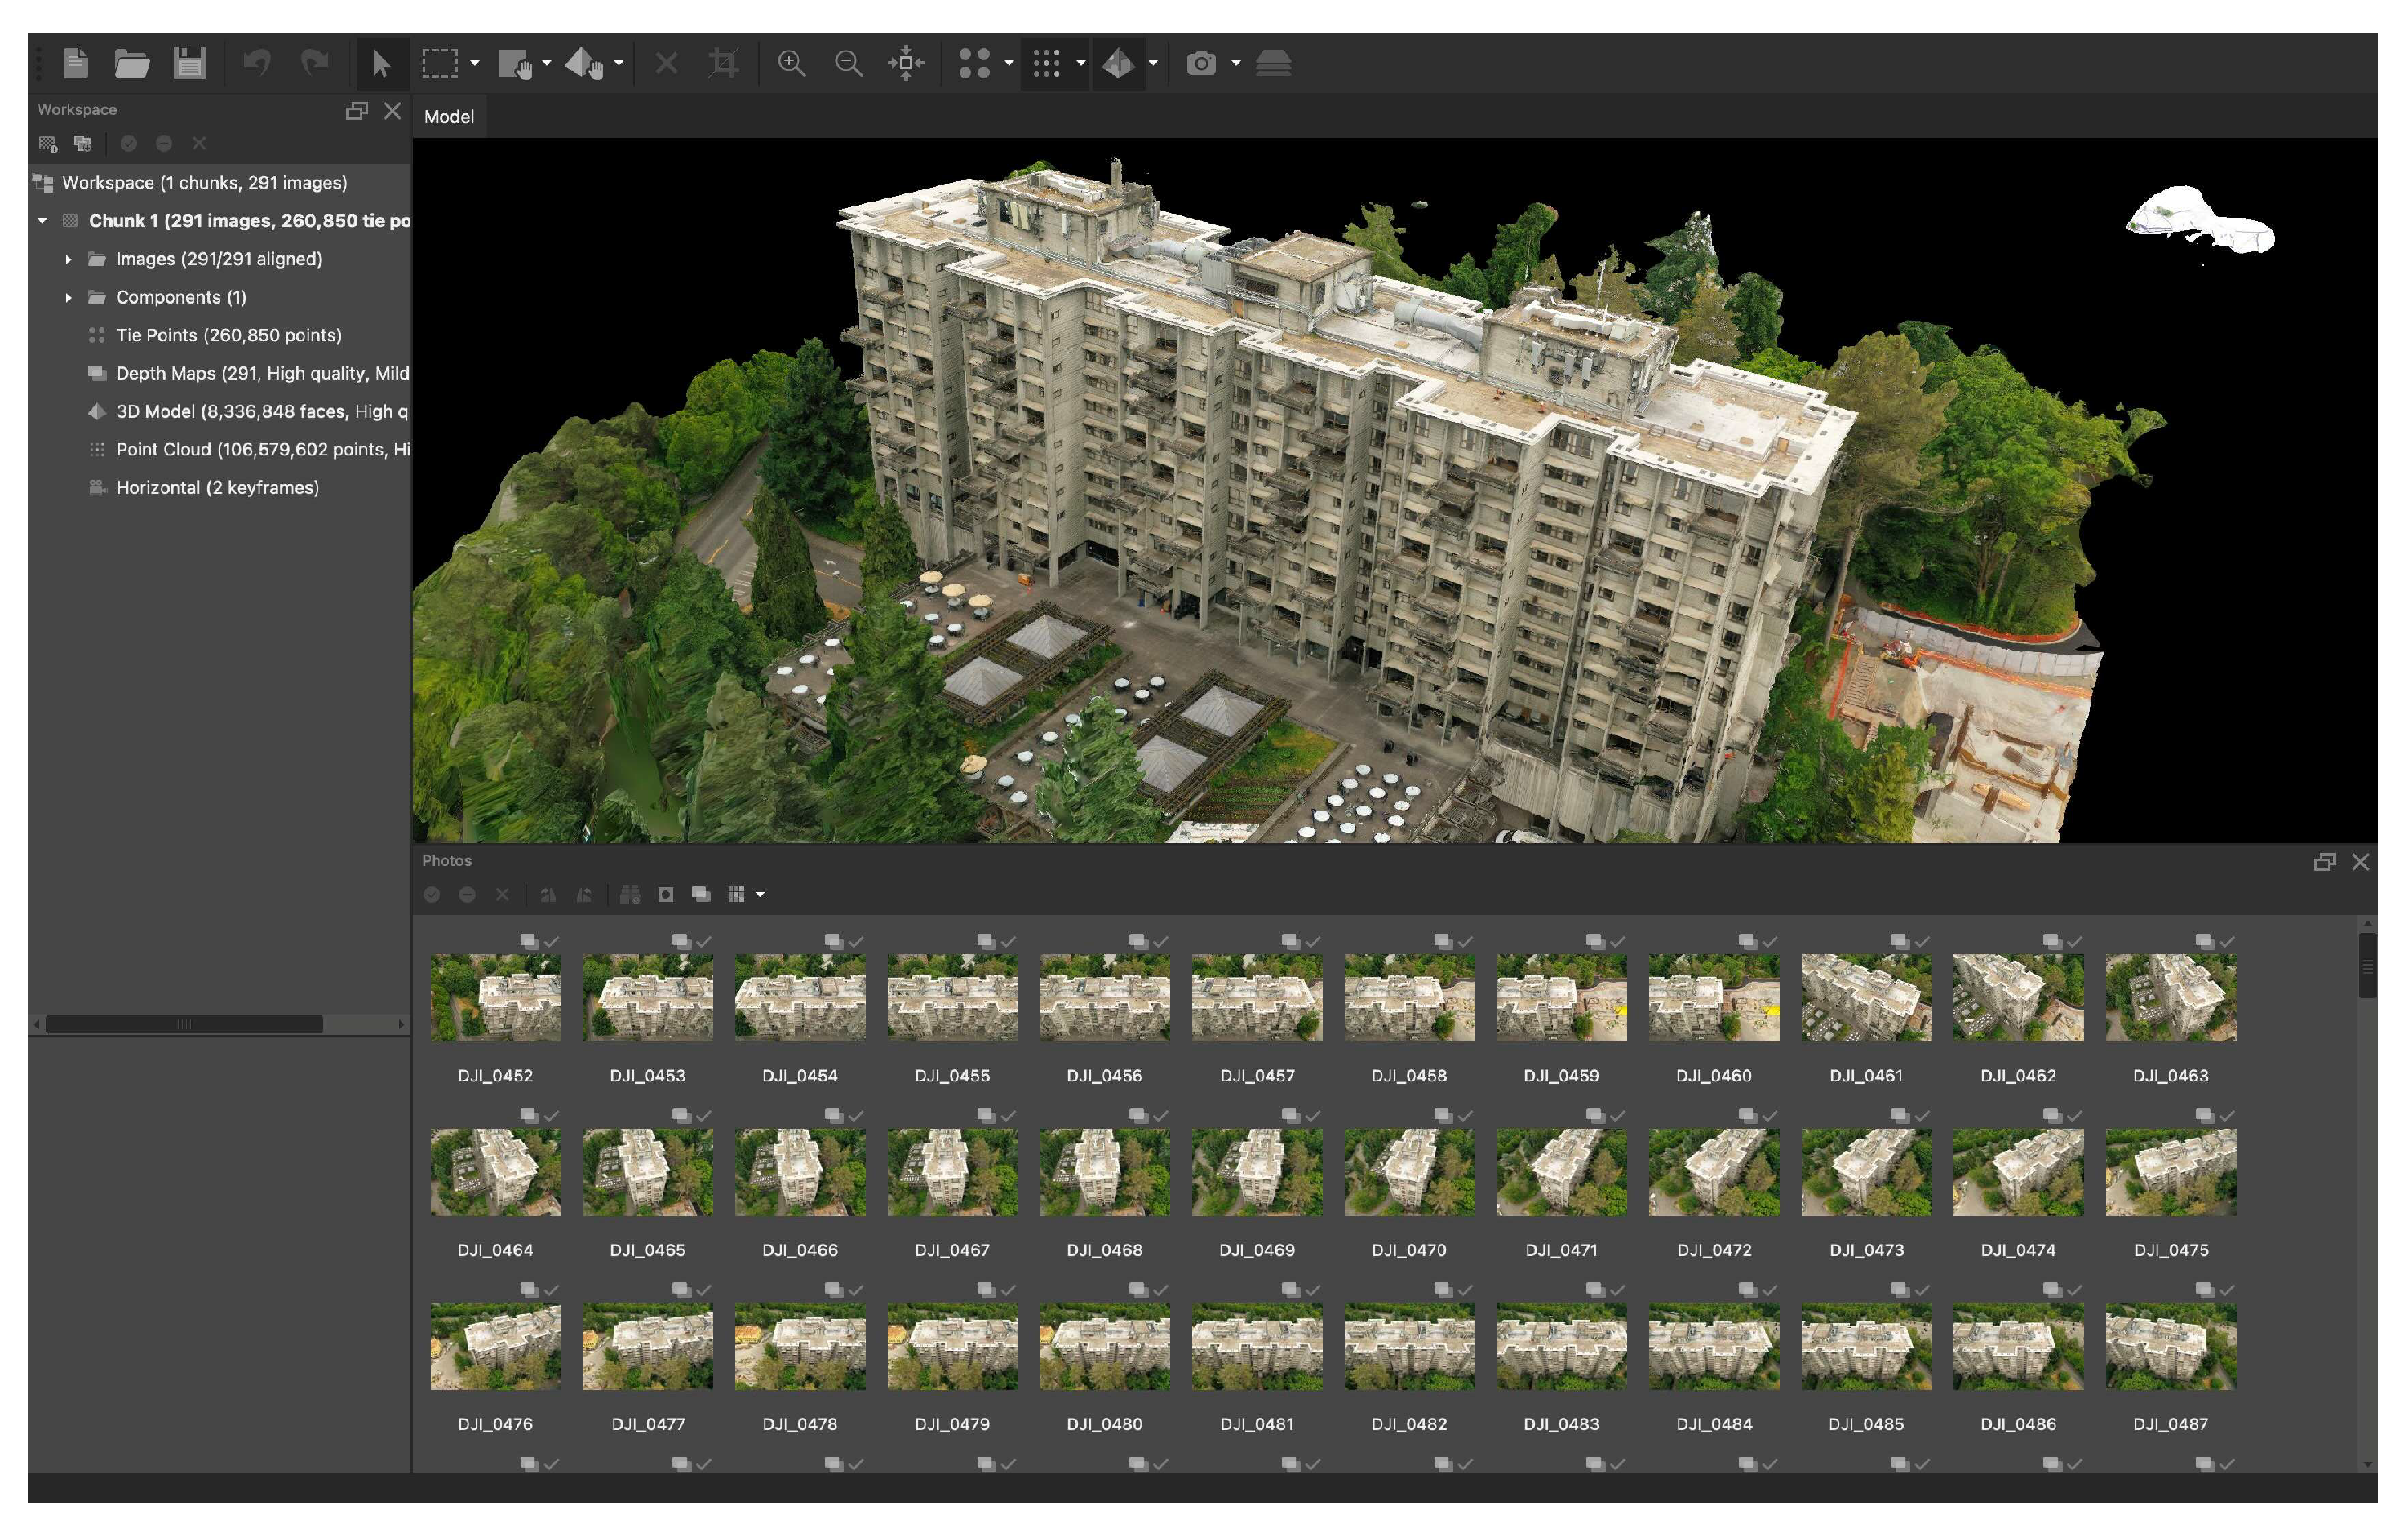Open the Photos thumbnail view mode dropdown

pyautogui.click(x=761, y=895)
